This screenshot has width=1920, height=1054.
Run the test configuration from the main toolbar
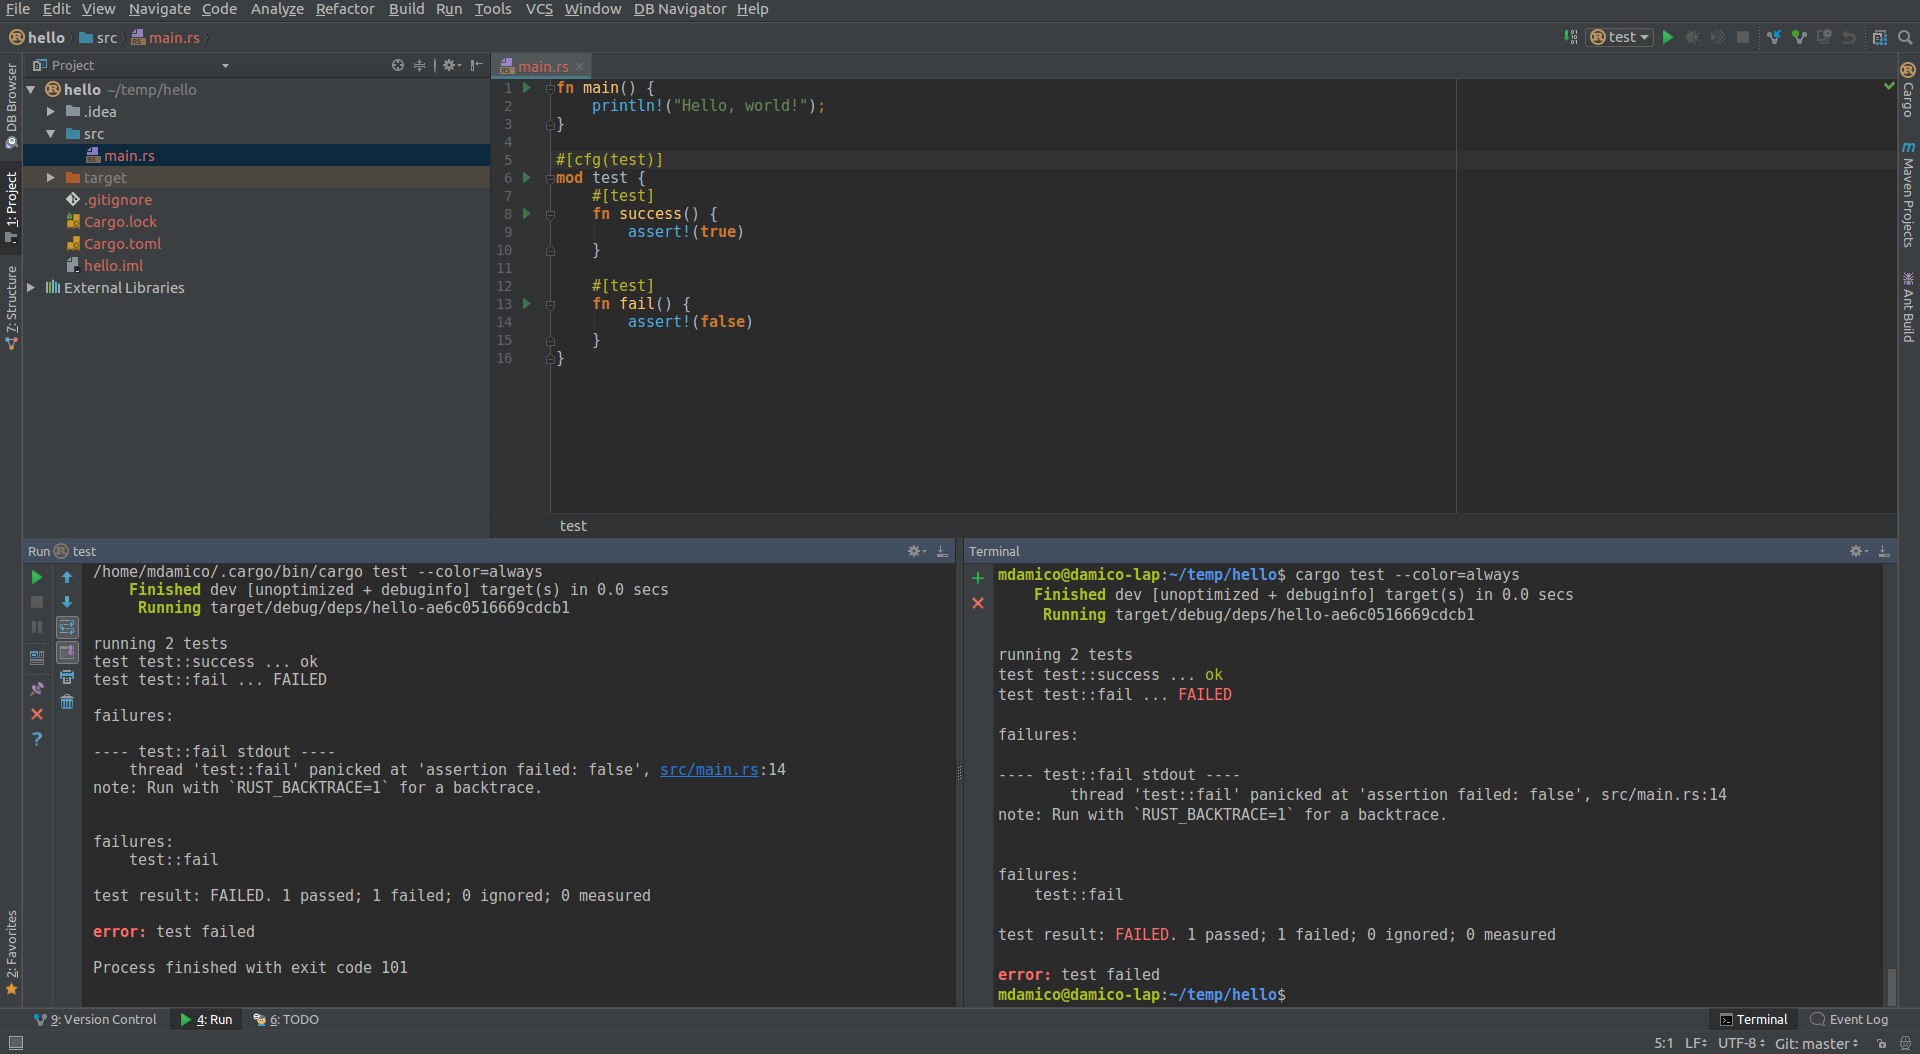coord(1667,37)
